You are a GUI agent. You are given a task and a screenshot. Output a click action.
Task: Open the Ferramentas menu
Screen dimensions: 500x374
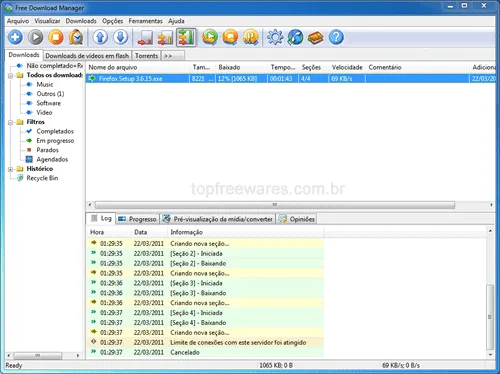click(146, 21)
